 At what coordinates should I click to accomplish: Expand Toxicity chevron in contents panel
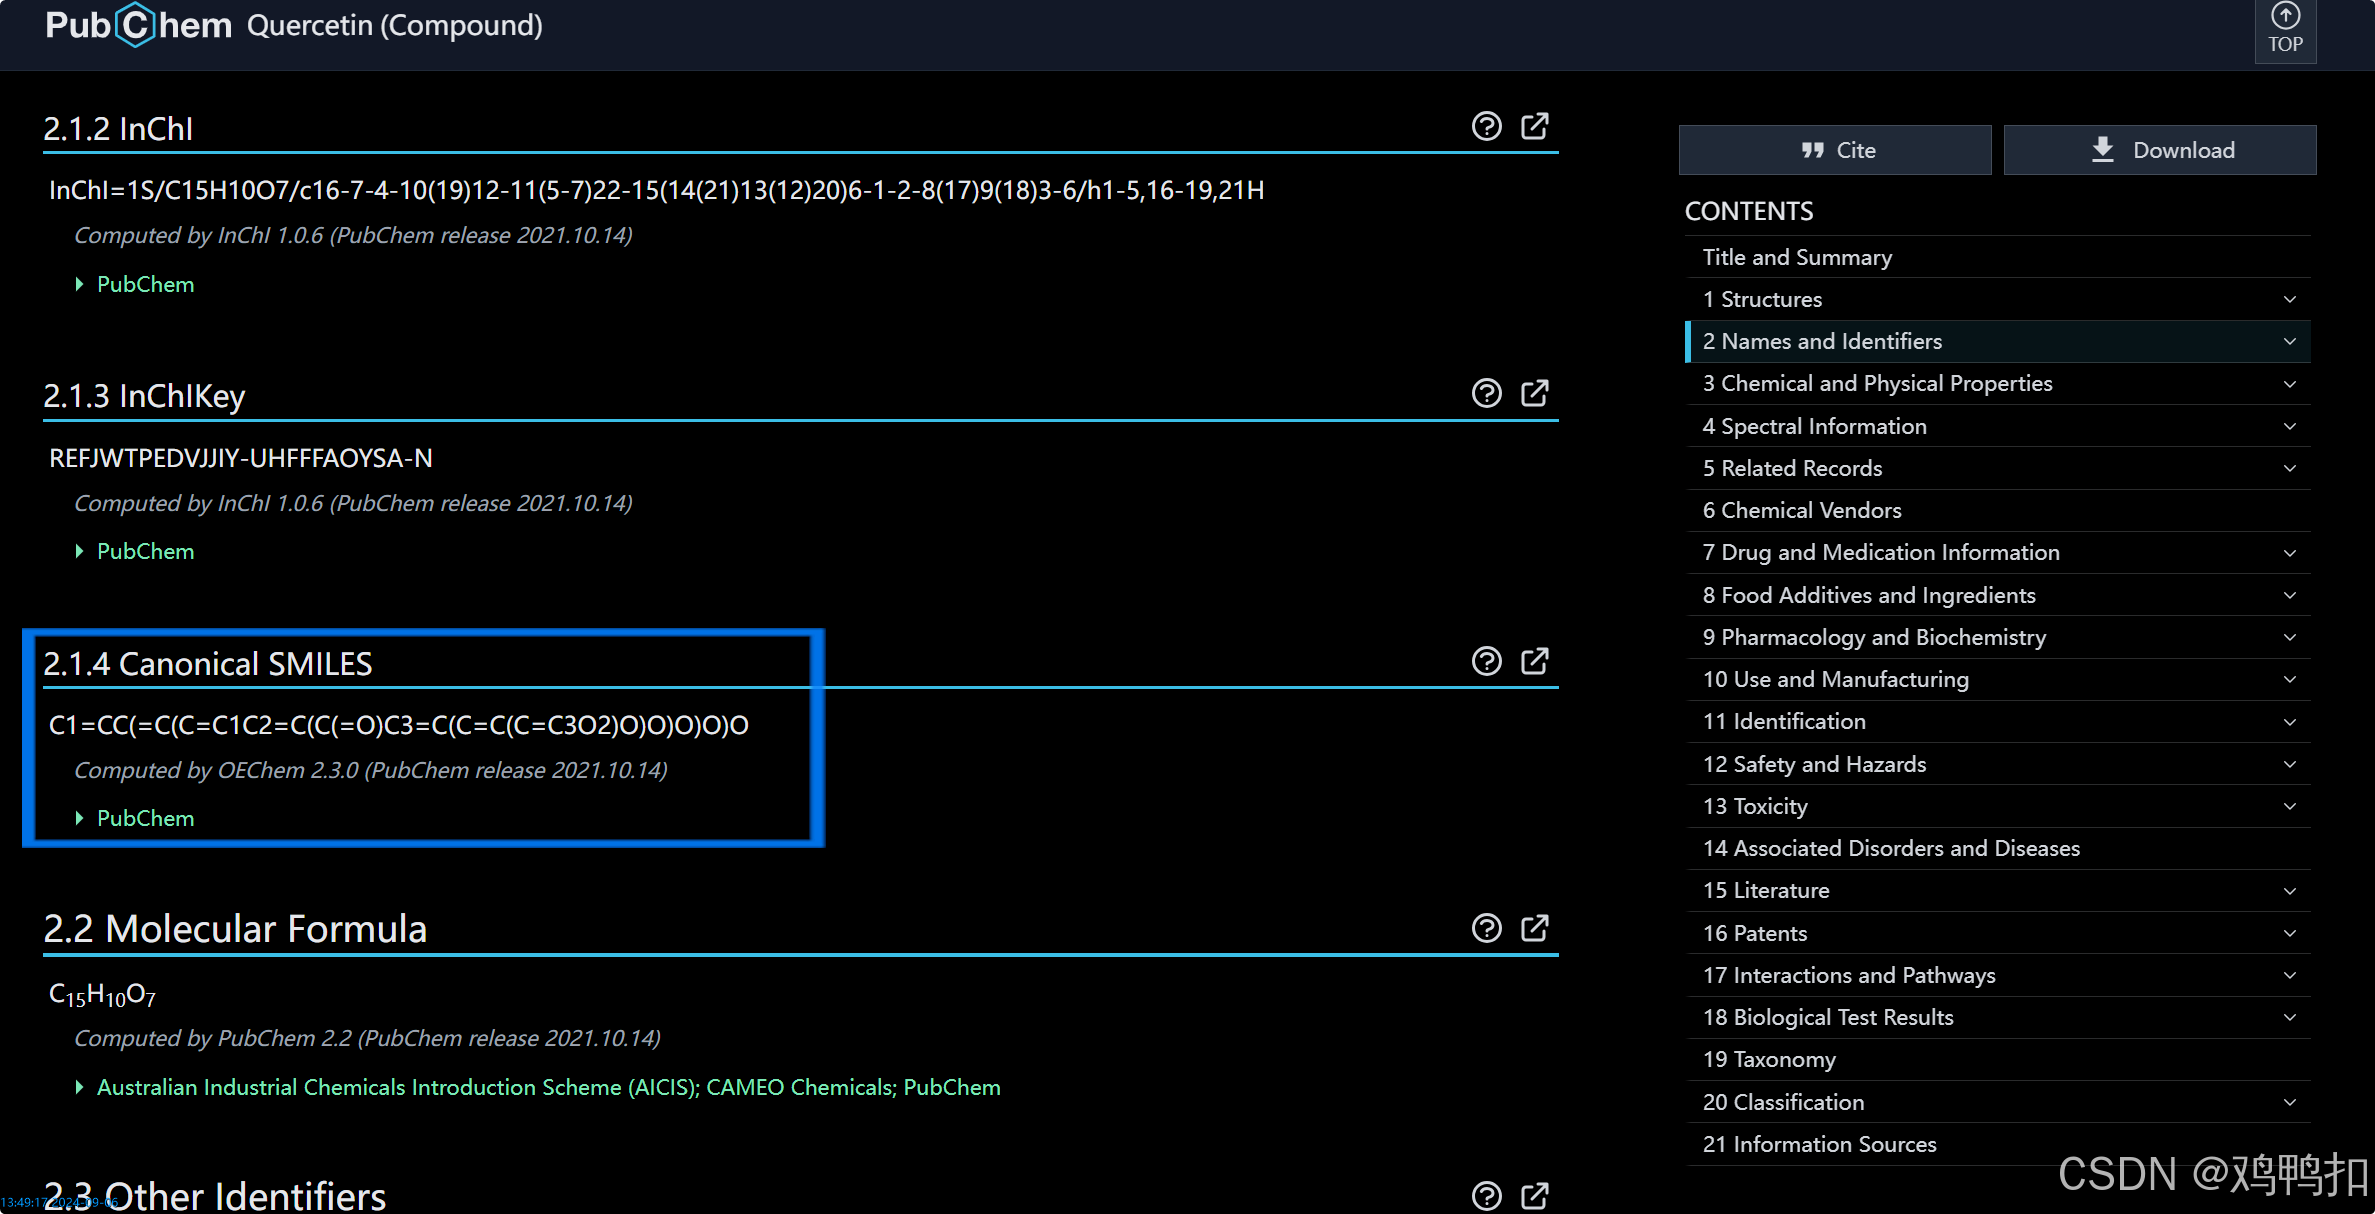coord(2289,806)
